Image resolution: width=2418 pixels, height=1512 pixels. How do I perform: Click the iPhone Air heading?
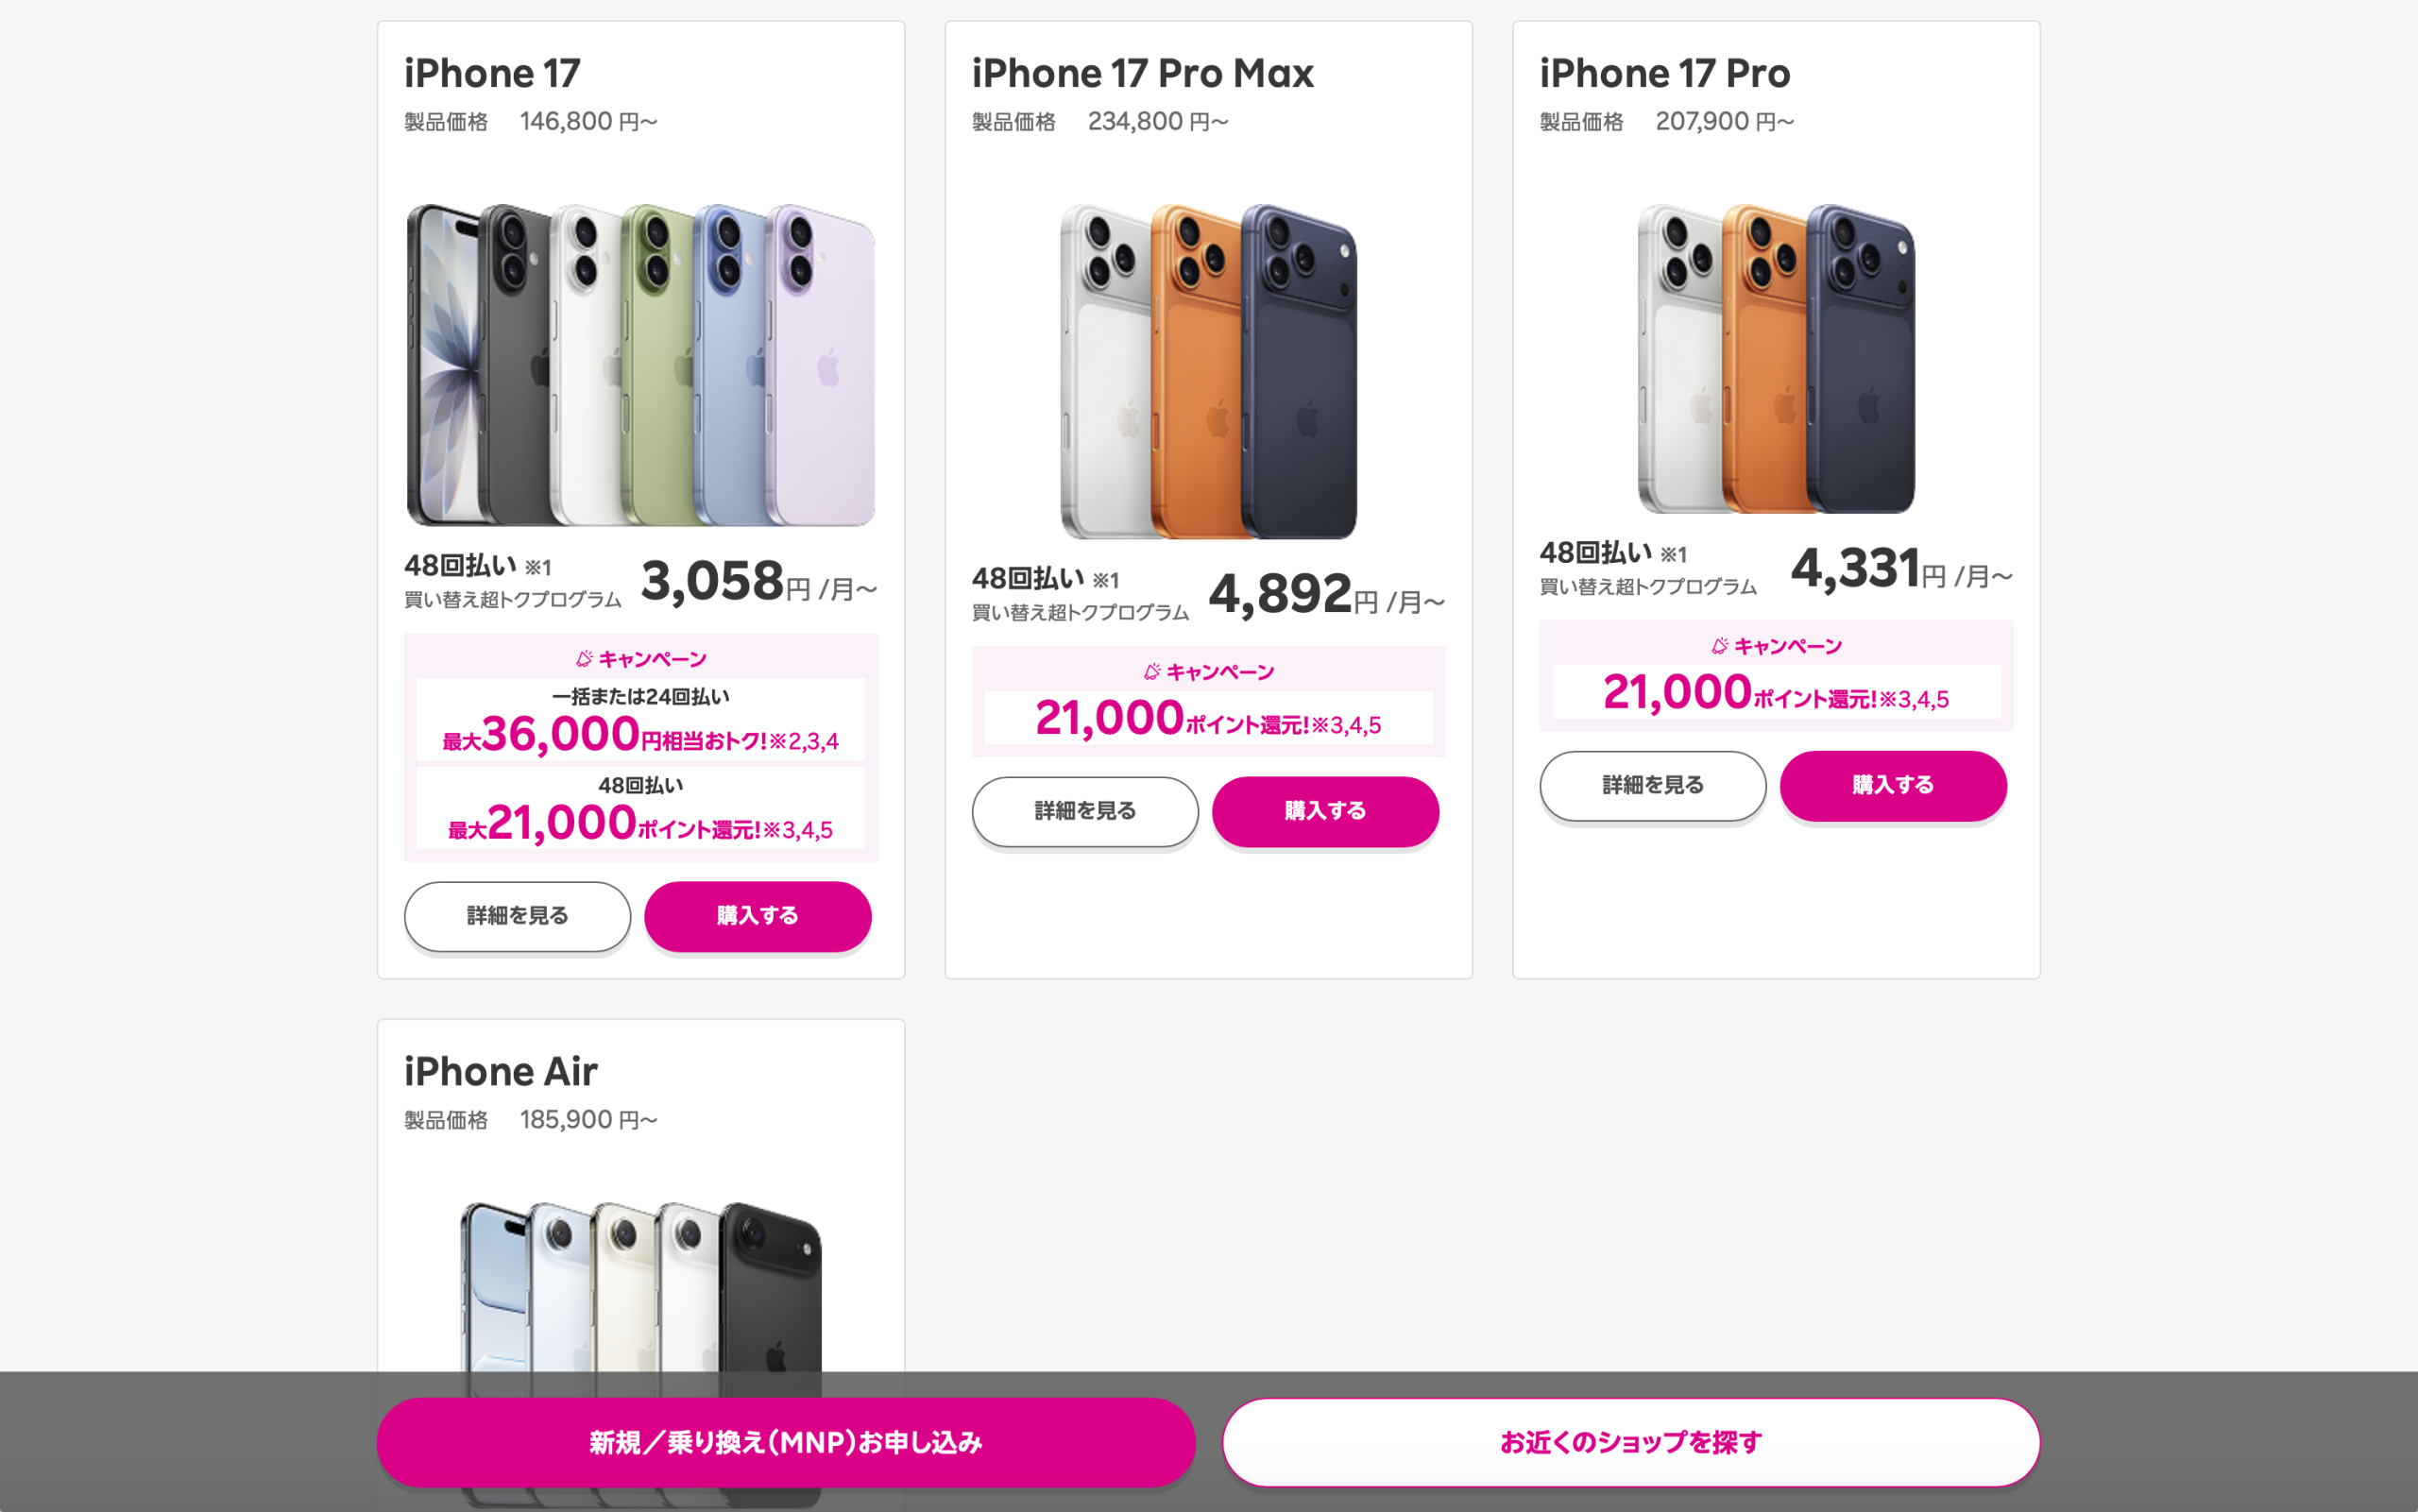point(500,1071)
